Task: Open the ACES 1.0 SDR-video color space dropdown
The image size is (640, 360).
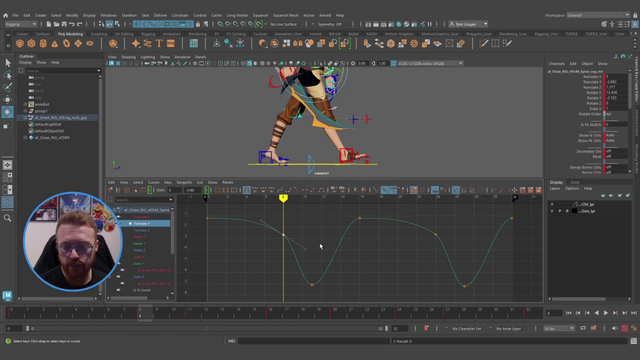Action: (x=430, y=63)
